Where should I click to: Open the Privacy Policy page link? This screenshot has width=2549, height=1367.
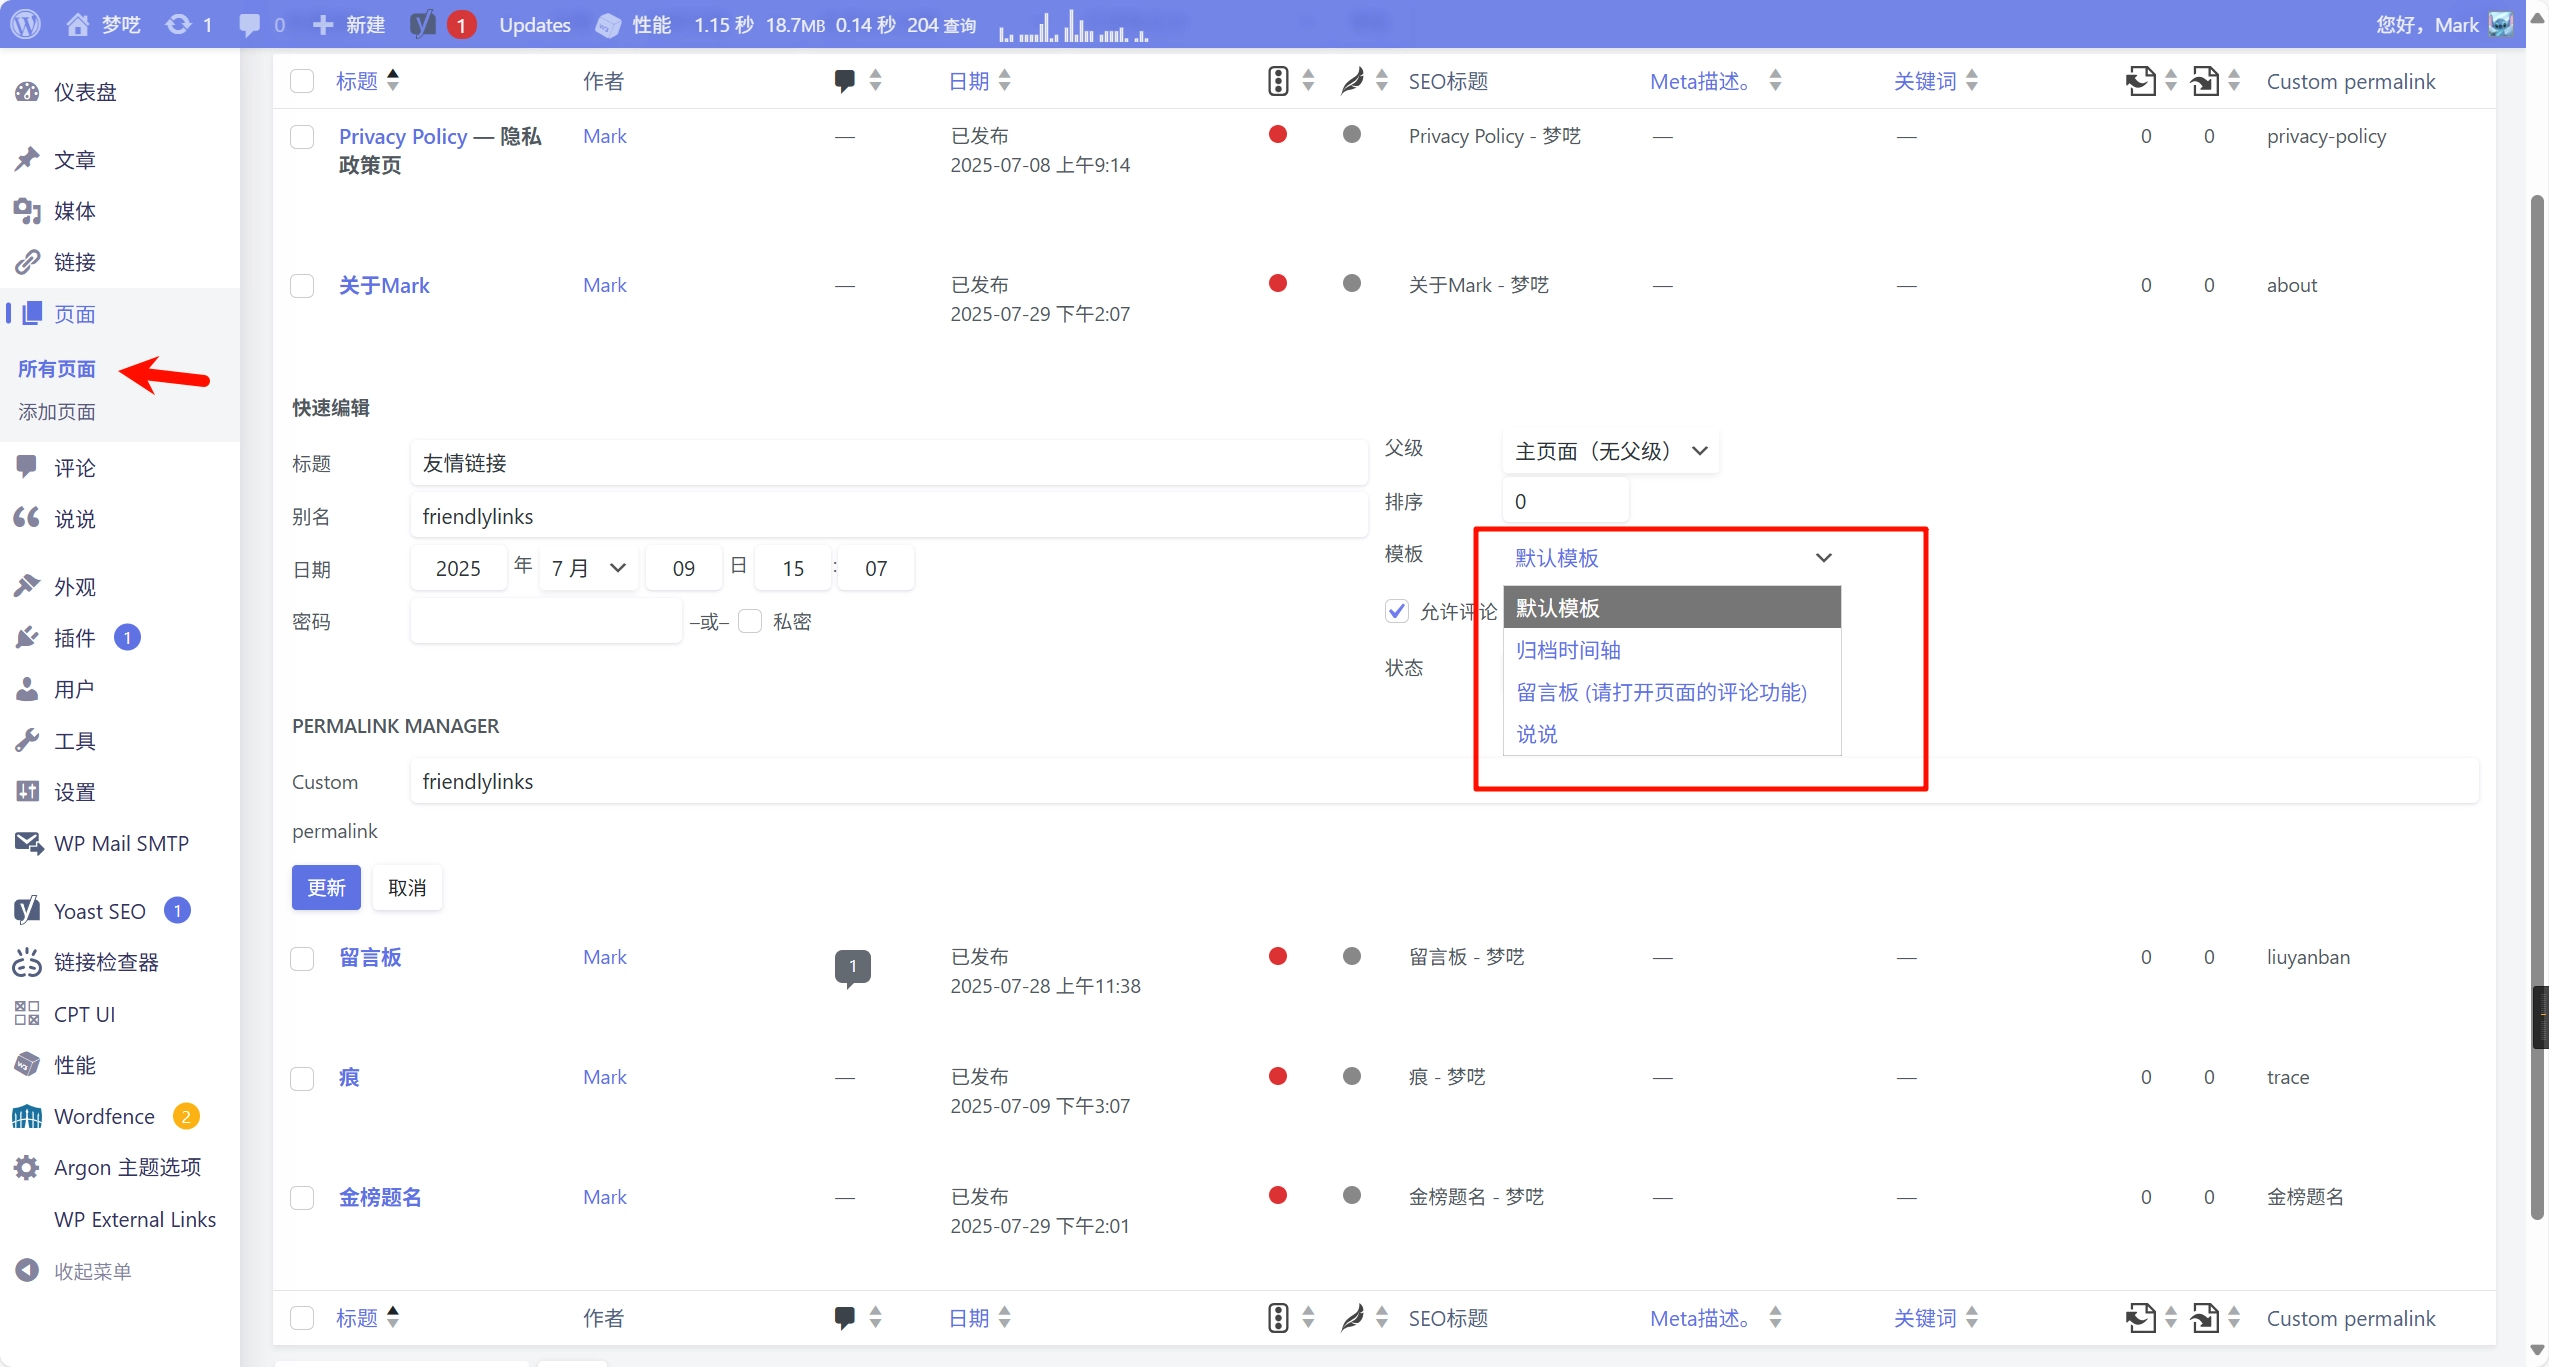403,136
